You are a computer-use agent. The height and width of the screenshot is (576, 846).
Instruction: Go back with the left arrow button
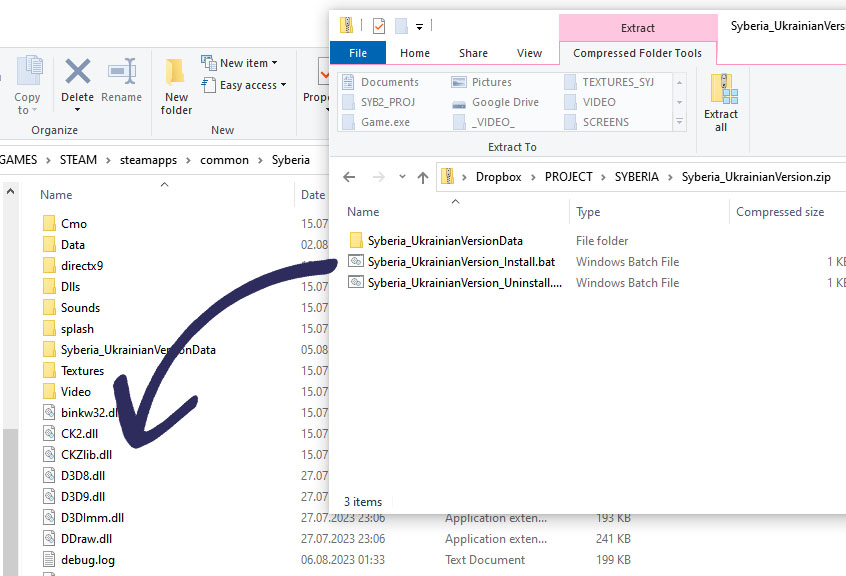click(349, 177)
